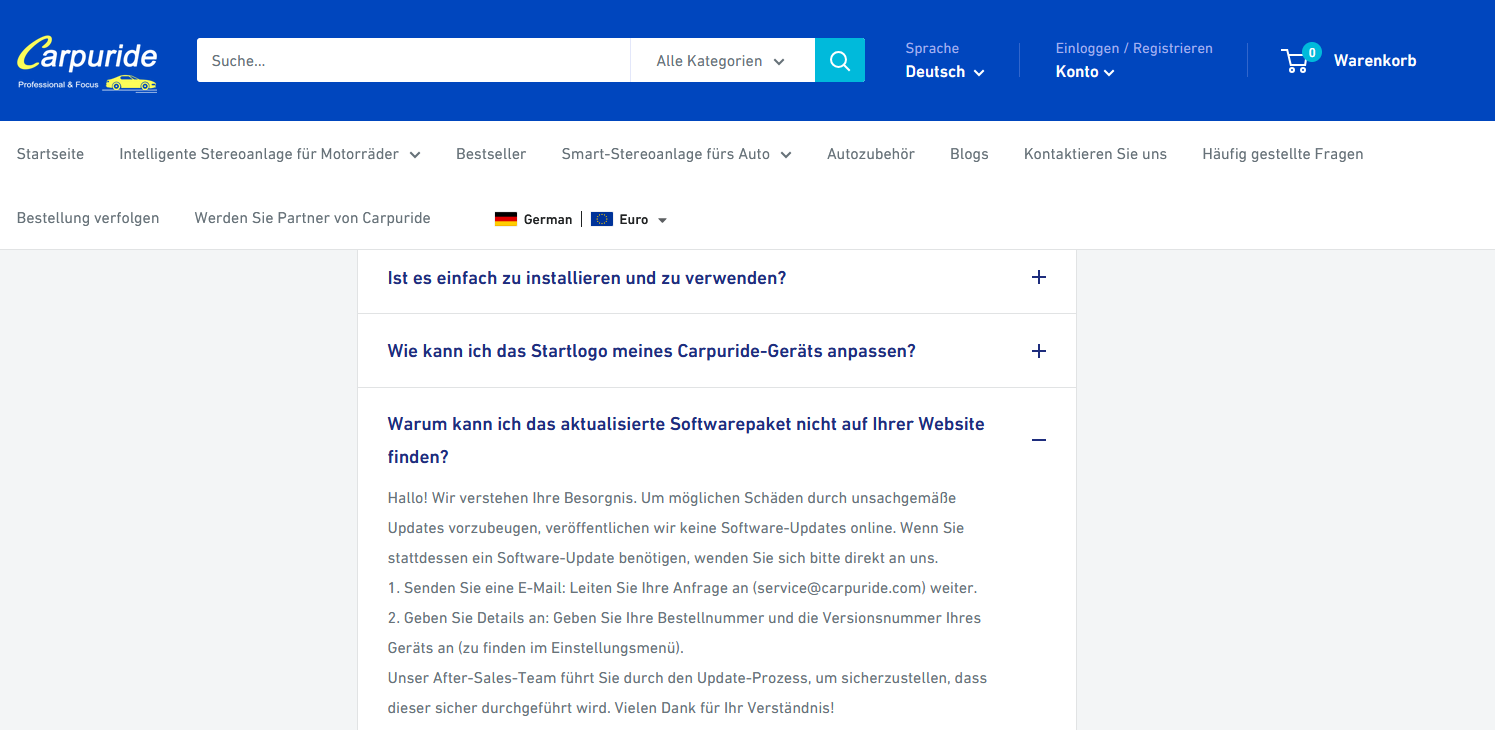1495x730 pixels.
Task: Open the shopping cart icon
Action: pos(1295,62)
